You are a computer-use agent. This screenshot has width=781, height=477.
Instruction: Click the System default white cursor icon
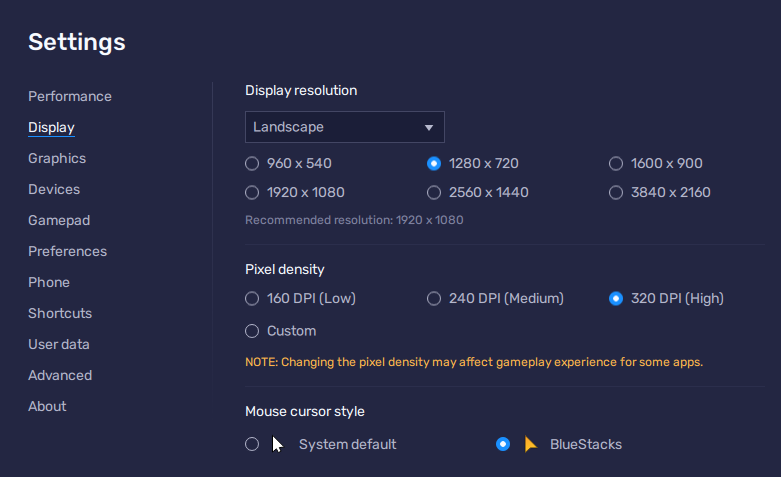tap(277, 445)
